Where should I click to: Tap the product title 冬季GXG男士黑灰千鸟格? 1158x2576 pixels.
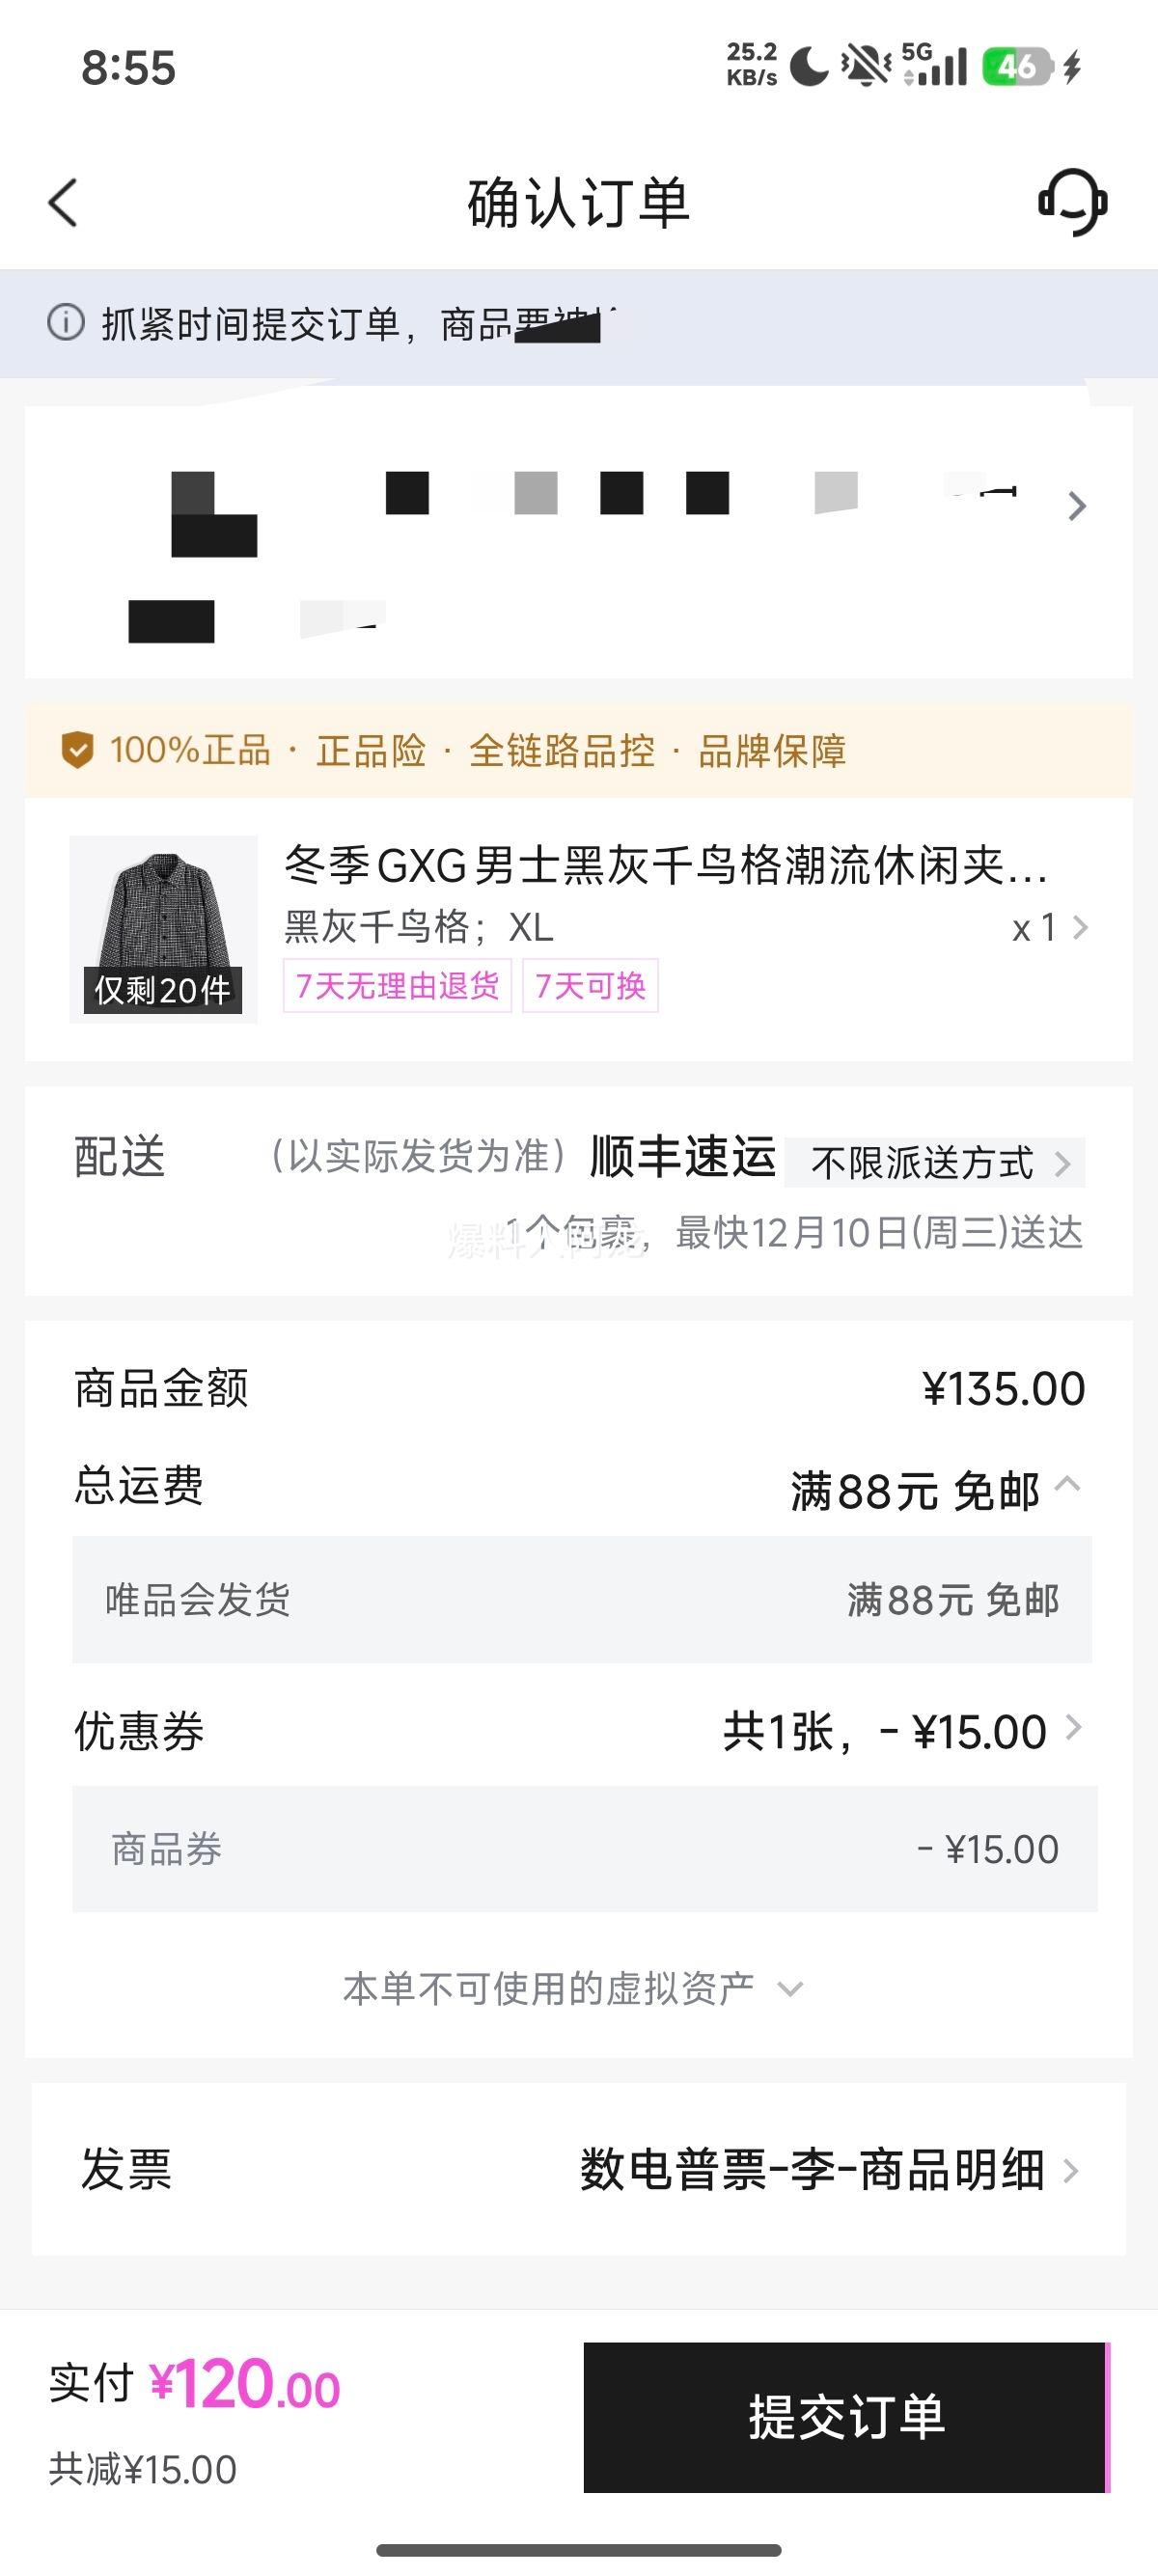tap(665, 866)
